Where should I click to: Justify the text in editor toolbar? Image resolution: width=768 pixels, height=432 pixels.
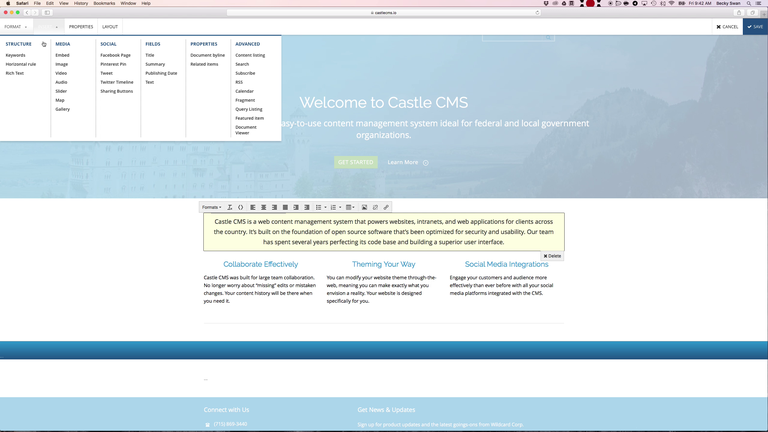(285, 207)
